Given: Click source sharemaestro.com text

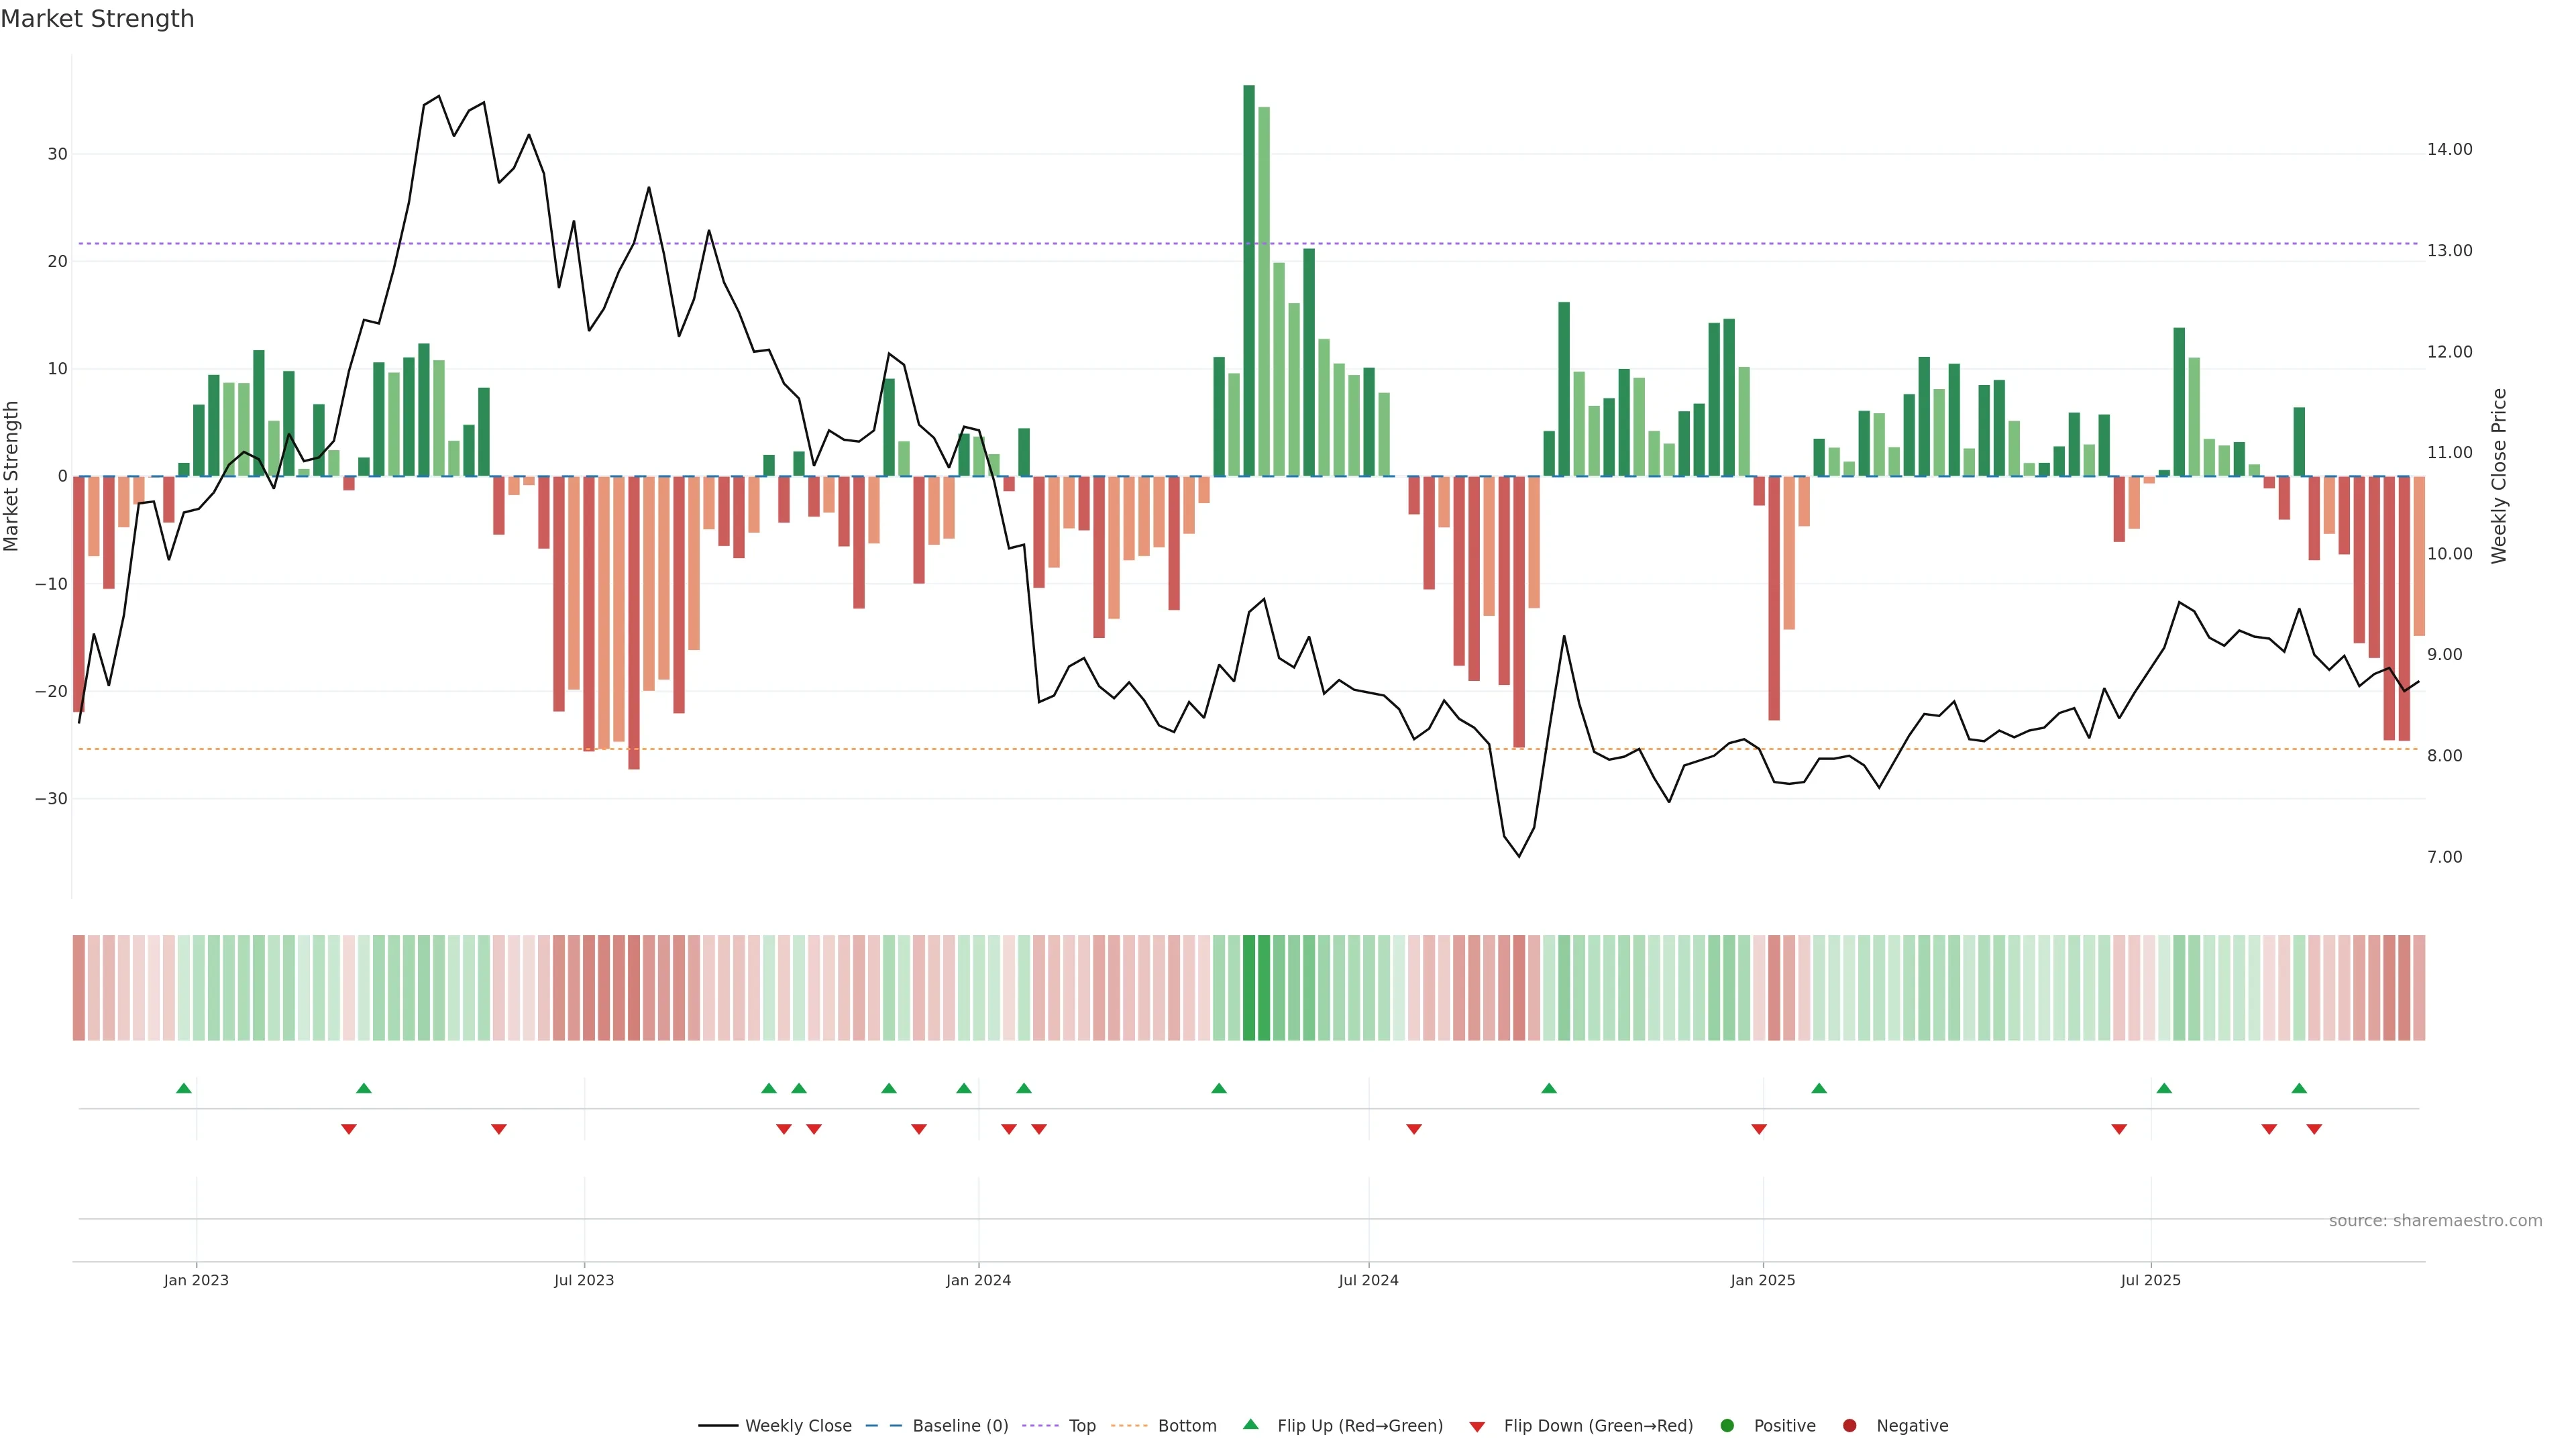Looking at the screenshot, I should coord(2435,1220).
